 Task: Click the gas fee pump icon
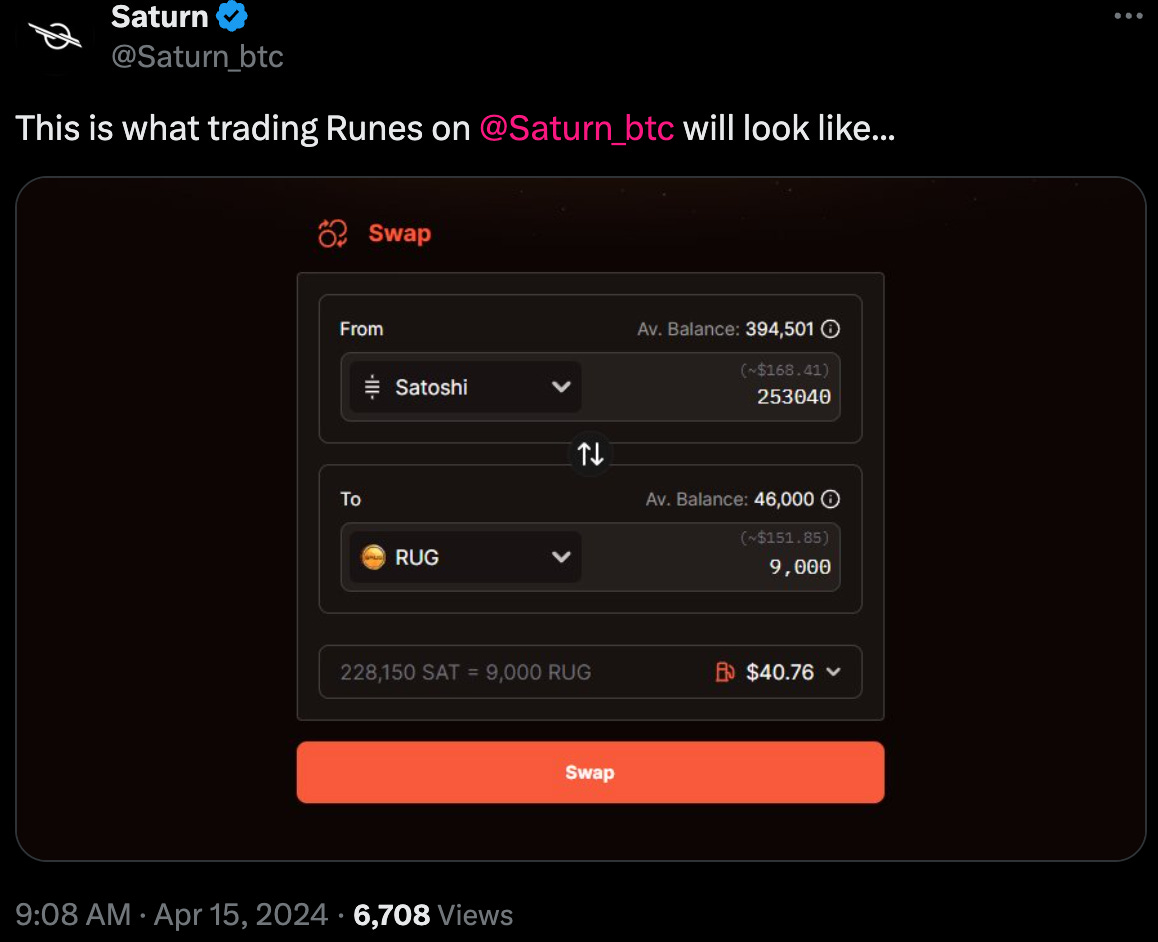[725, 672]
